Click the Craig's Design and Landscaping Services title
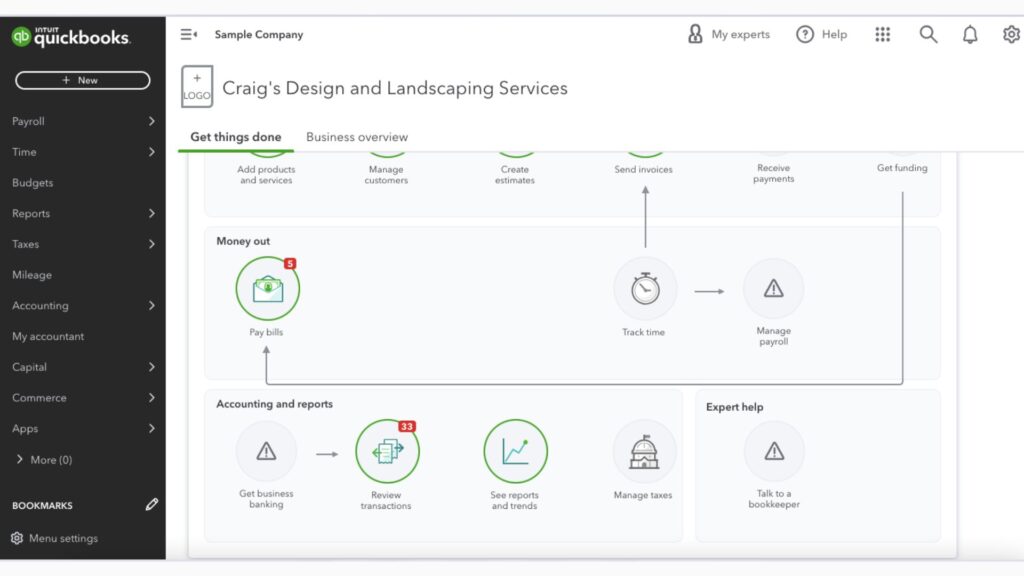The height and width of the screenshot is (576, 1024). click(x=395, y=88)
